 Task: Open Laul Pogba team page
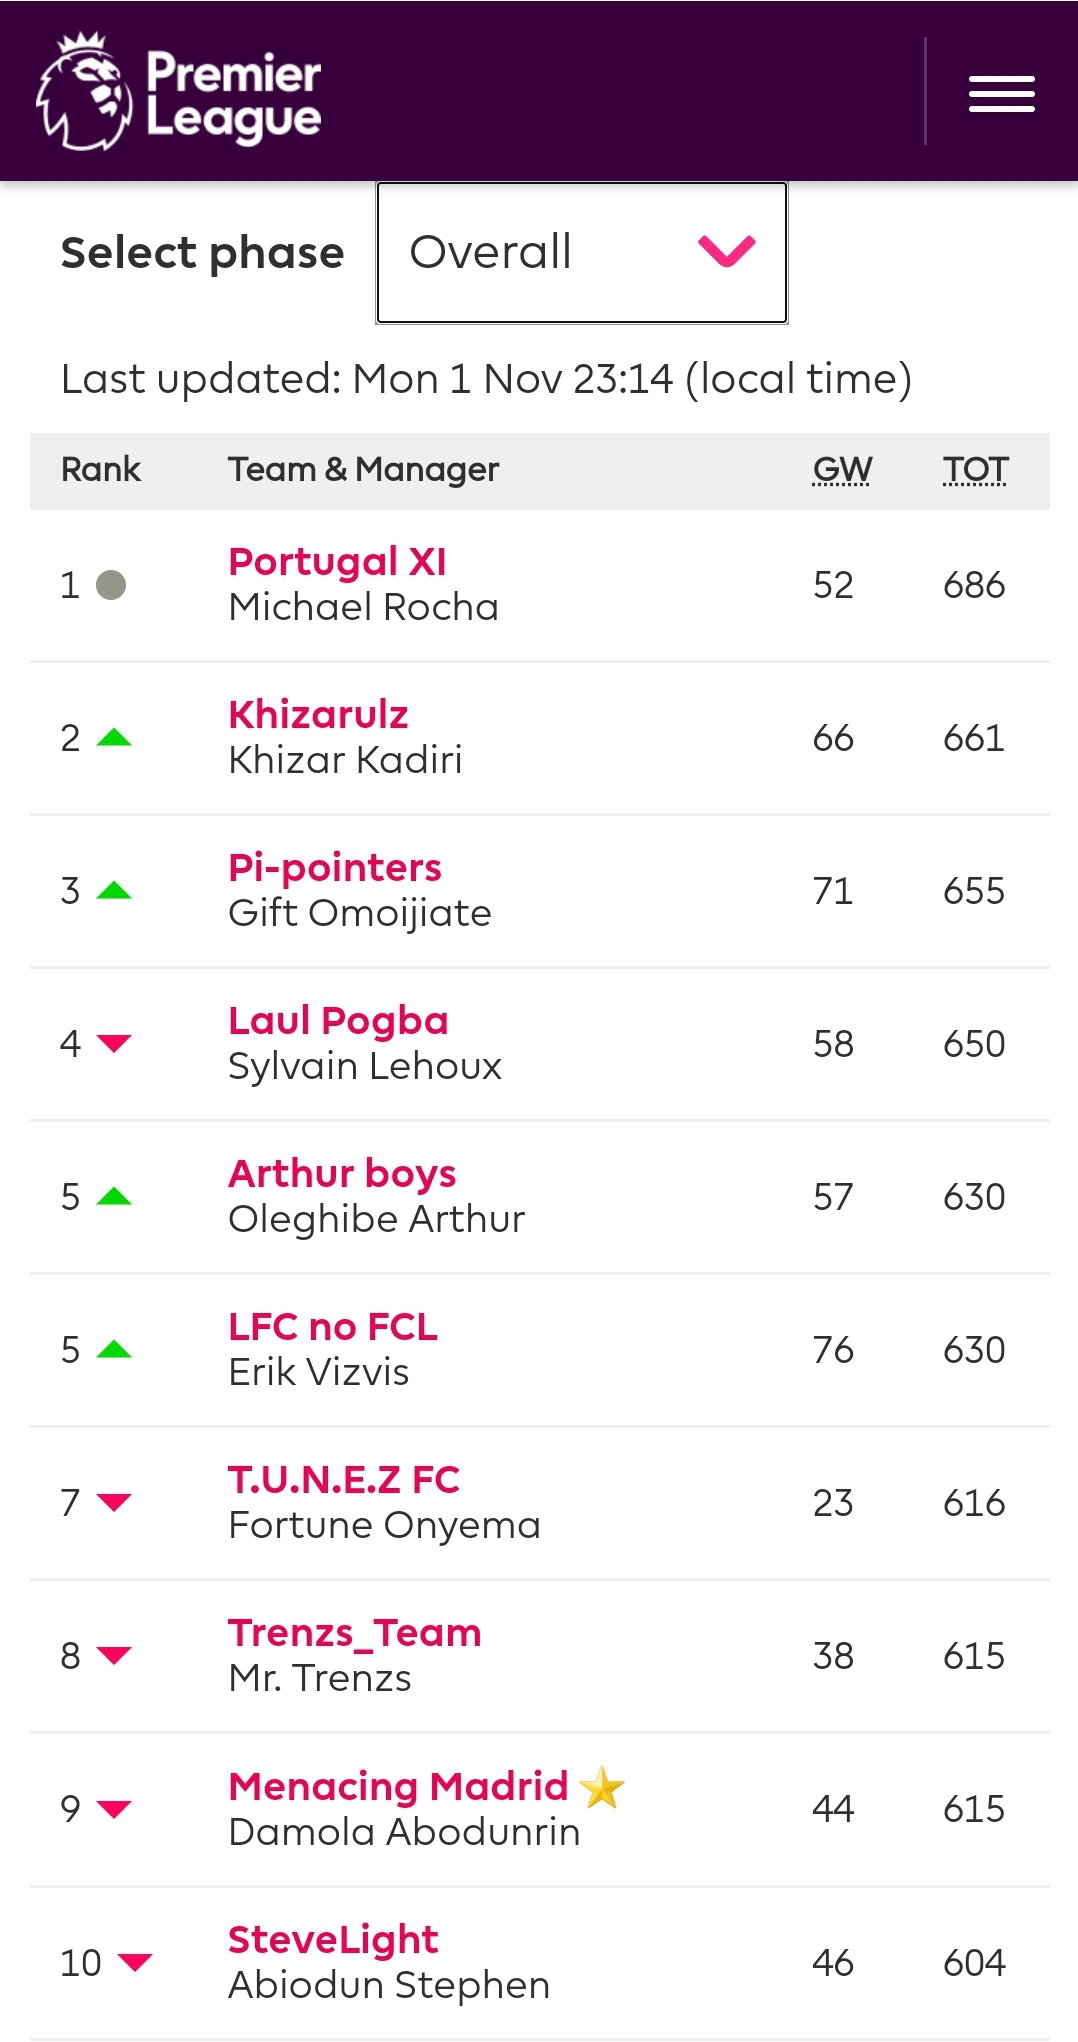[x=338, y=1021]
